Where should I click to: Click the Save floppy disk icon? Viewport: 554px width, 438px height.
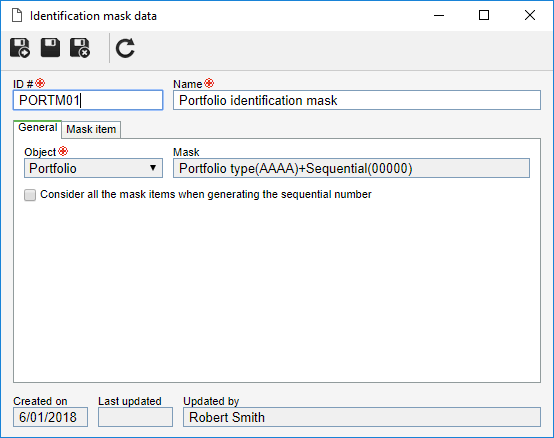coord(50,48)
